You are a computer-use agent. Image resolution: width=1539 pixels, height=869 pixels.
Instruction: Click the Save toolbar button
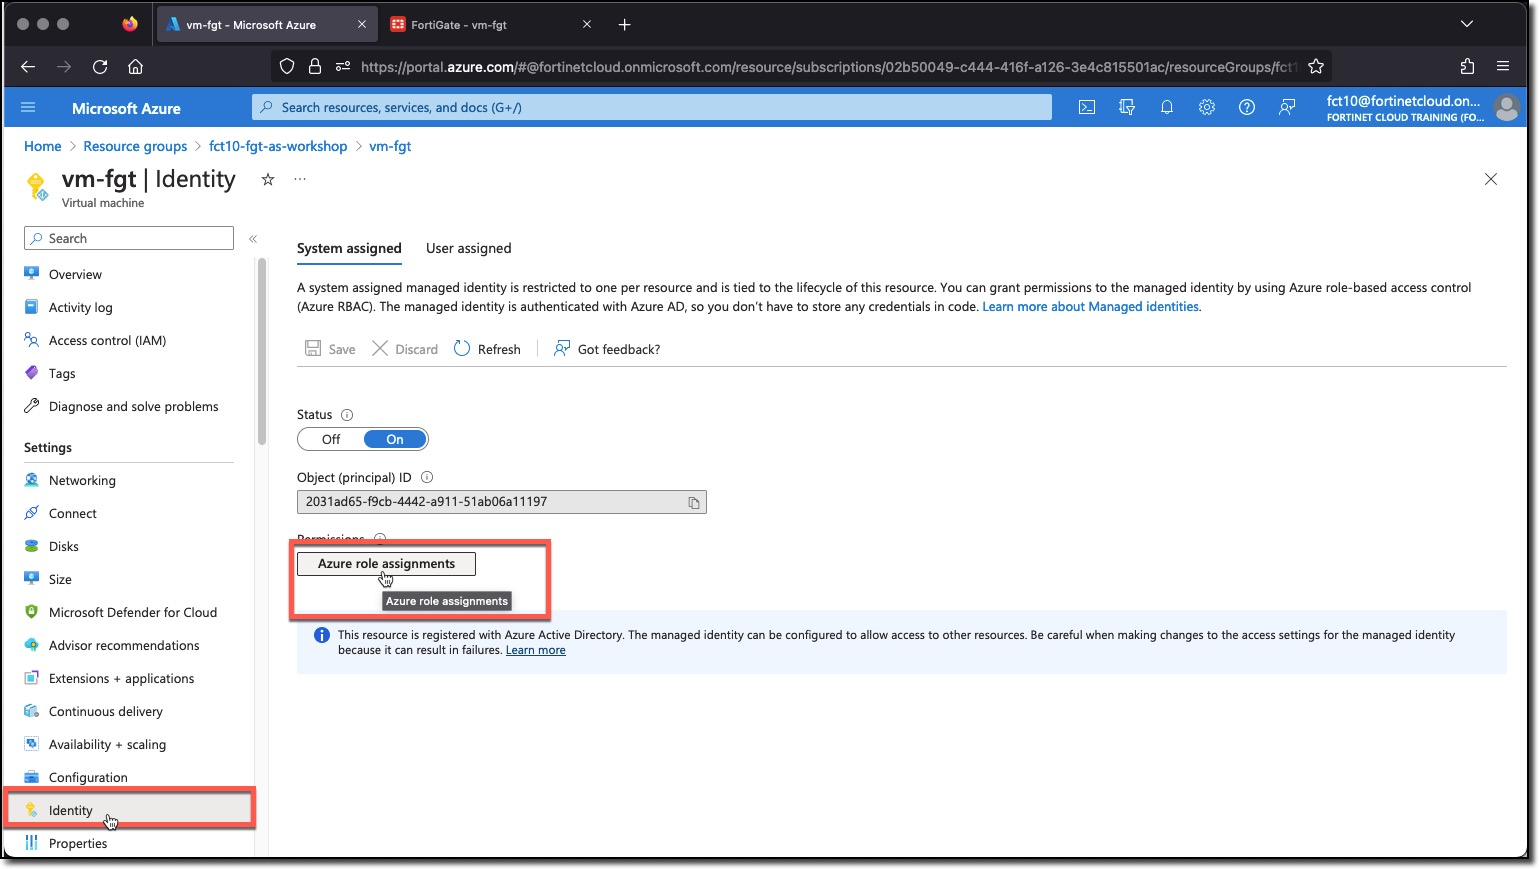330,349
